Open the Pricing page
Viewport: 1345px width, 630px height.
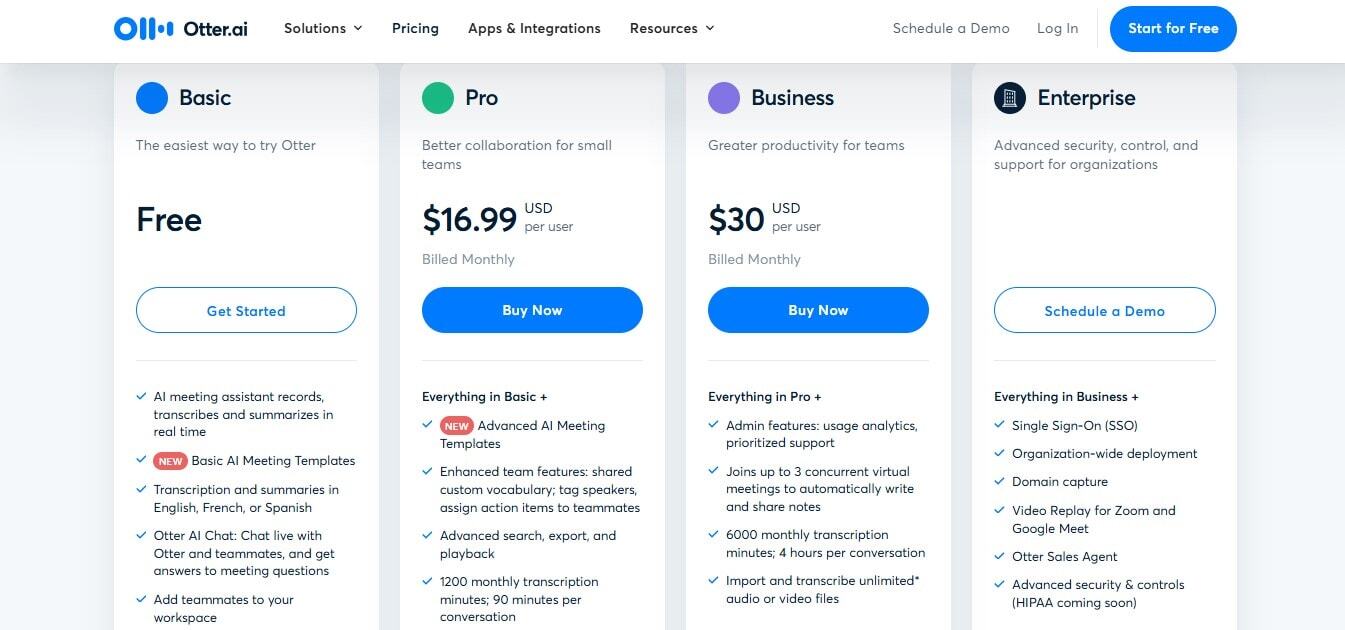click(415, 28)
